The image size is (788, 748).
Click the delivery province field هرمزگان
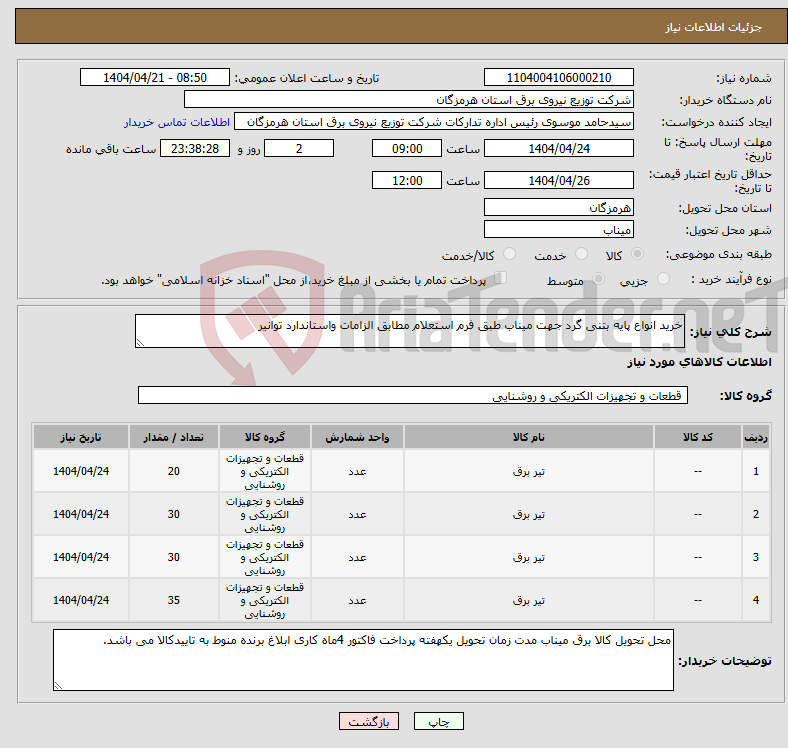pyautogui.click(x=558, y=207)
